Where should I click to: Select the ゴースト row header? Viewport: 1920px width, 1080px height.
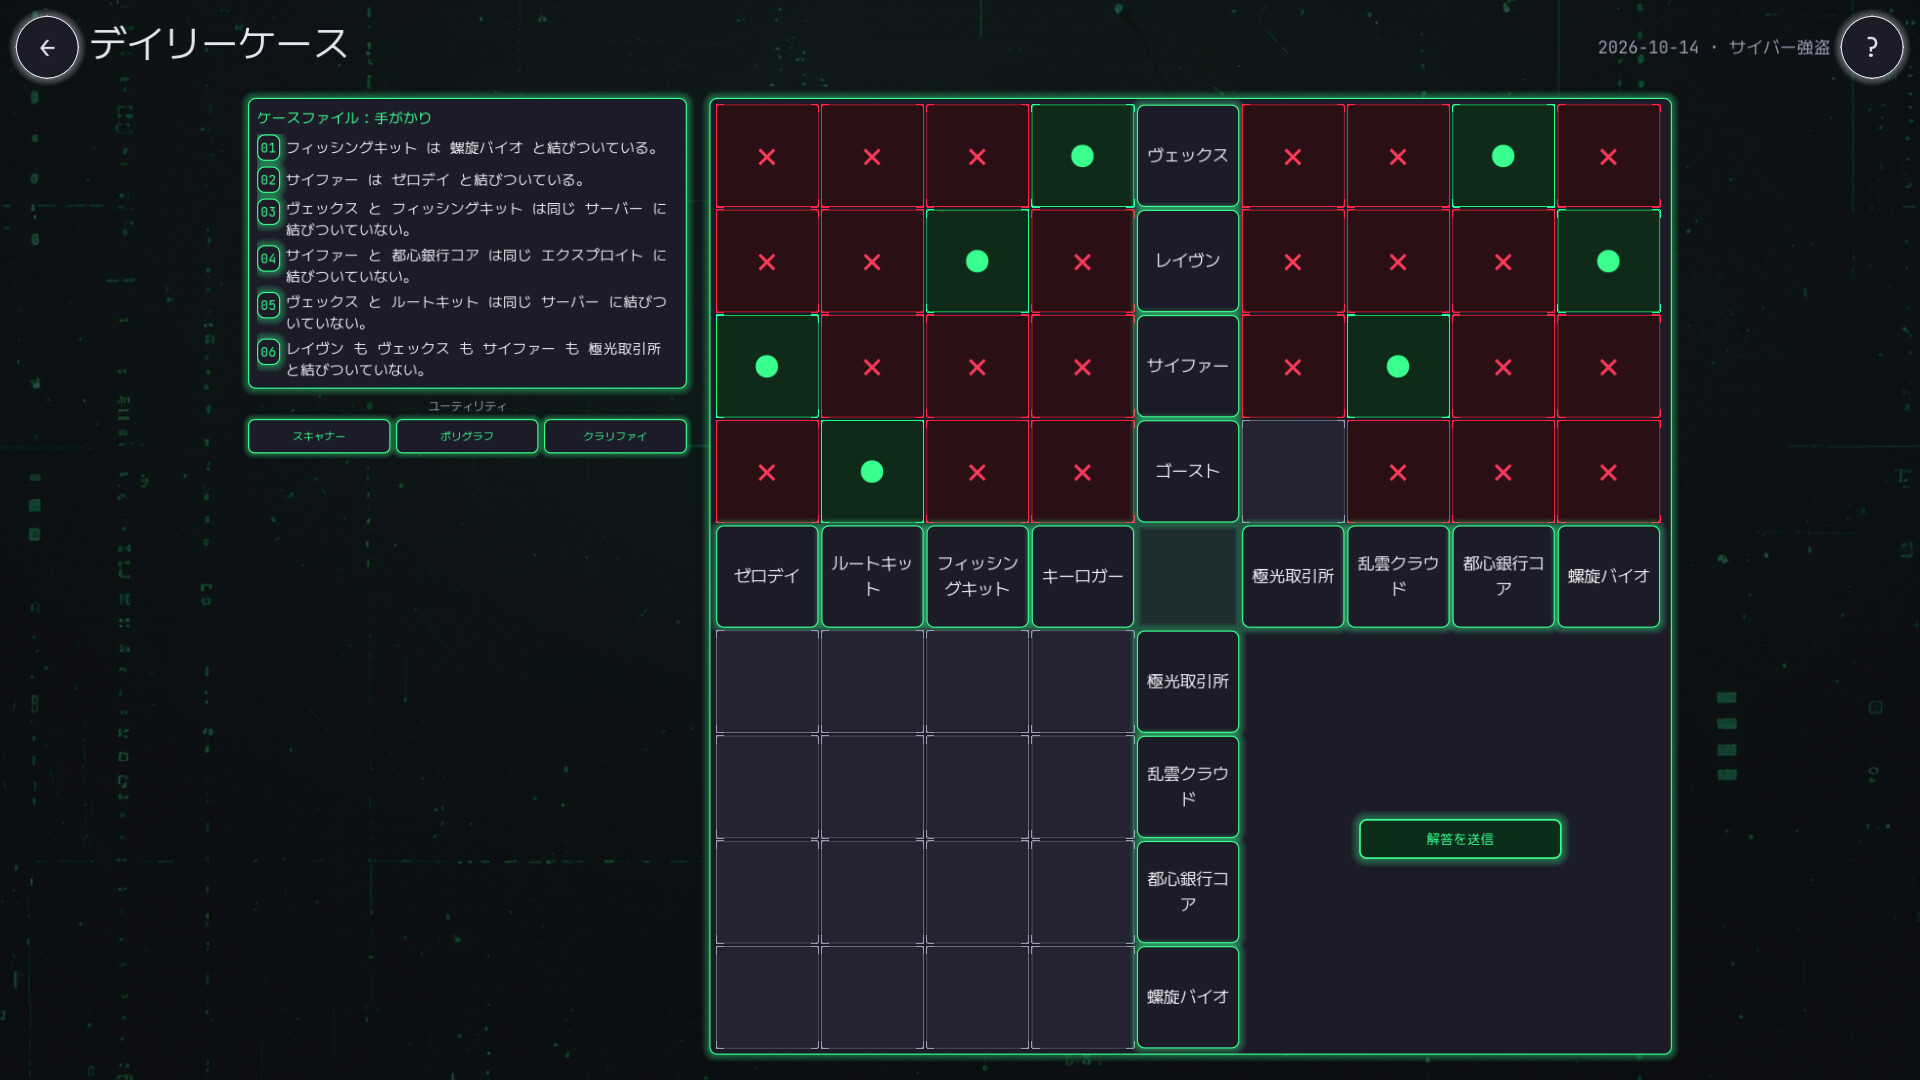click(x=1187, y=471)
